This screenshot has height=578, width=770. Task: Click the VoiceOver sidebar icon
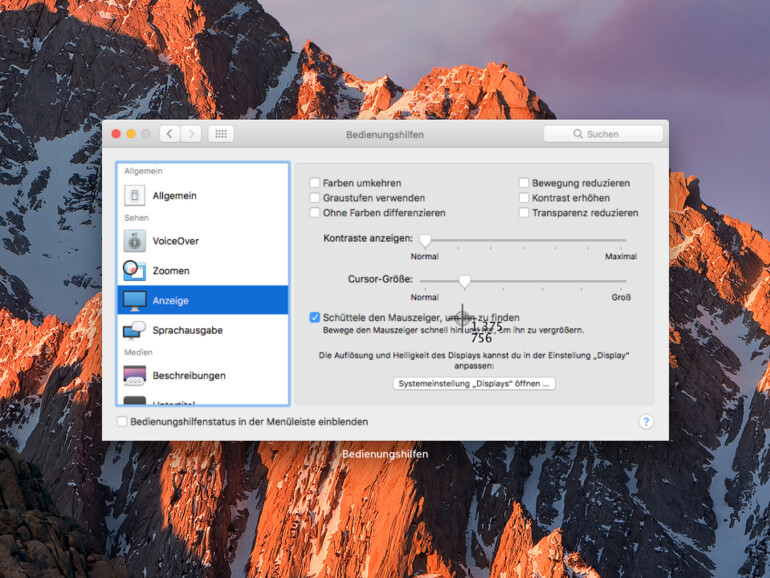[135, 241]
